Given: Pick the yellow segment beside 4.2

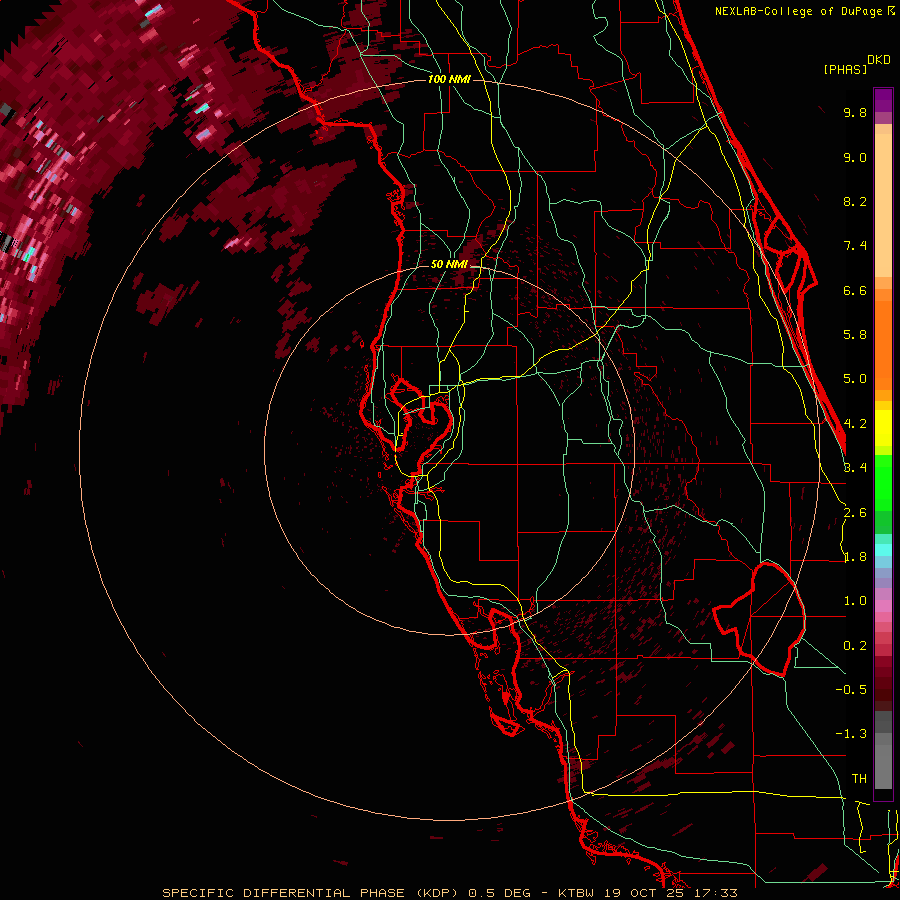Looking at the screenshot, I should (x=883, y=428).
